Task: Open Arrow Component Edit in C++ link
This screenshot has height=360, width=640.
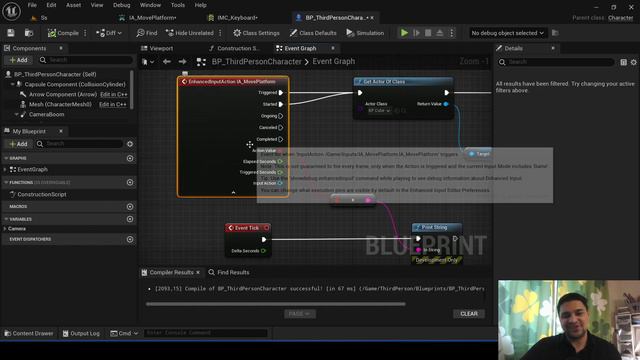Action: click(x=114, y=94)
